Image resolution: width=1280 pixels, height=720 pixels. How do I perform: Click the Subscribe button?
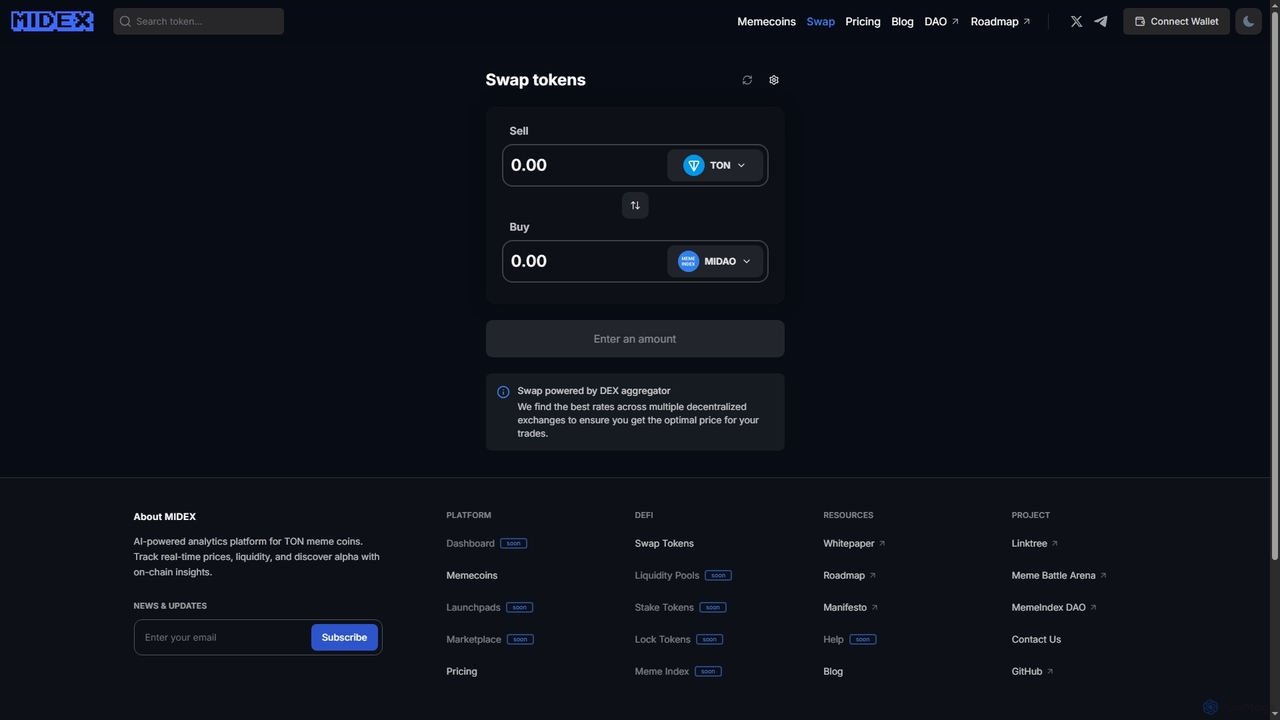click(344, 637)
